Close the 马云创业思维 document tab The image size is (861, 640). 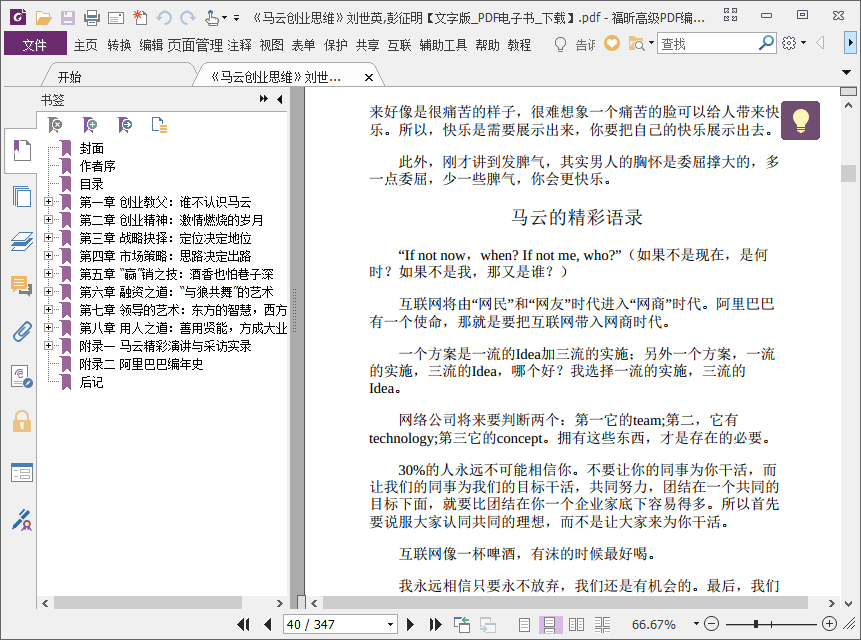click(x=369, y=78)
